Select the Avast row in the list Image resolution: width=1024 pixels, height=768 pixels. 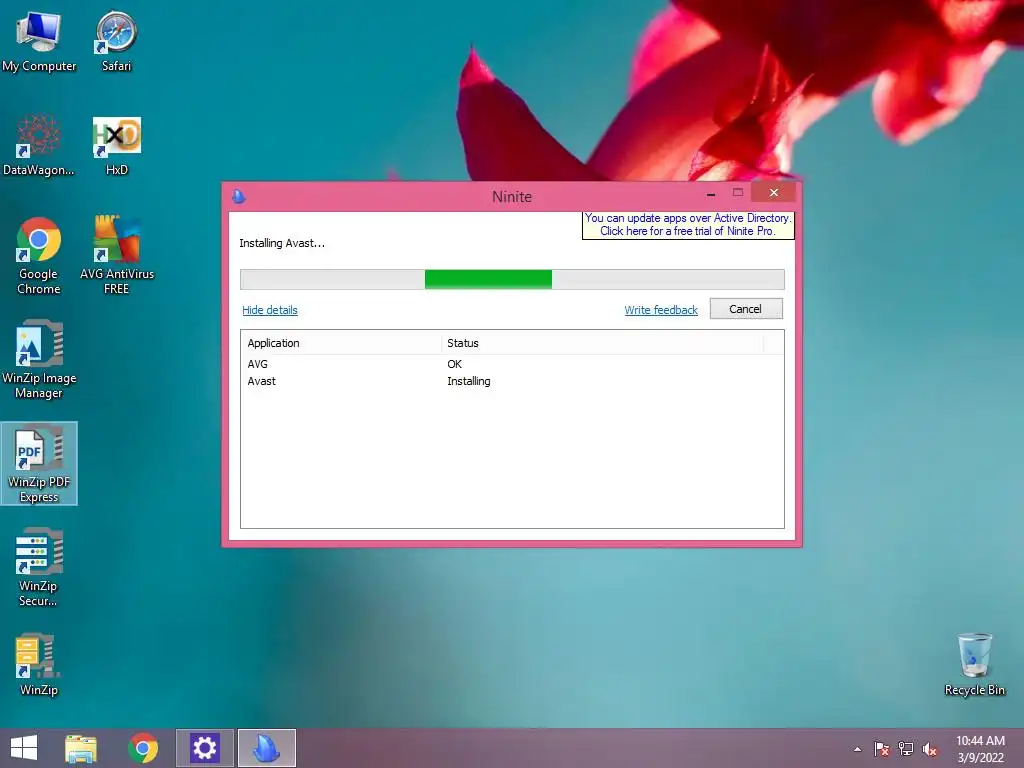(x=512, y=381)
